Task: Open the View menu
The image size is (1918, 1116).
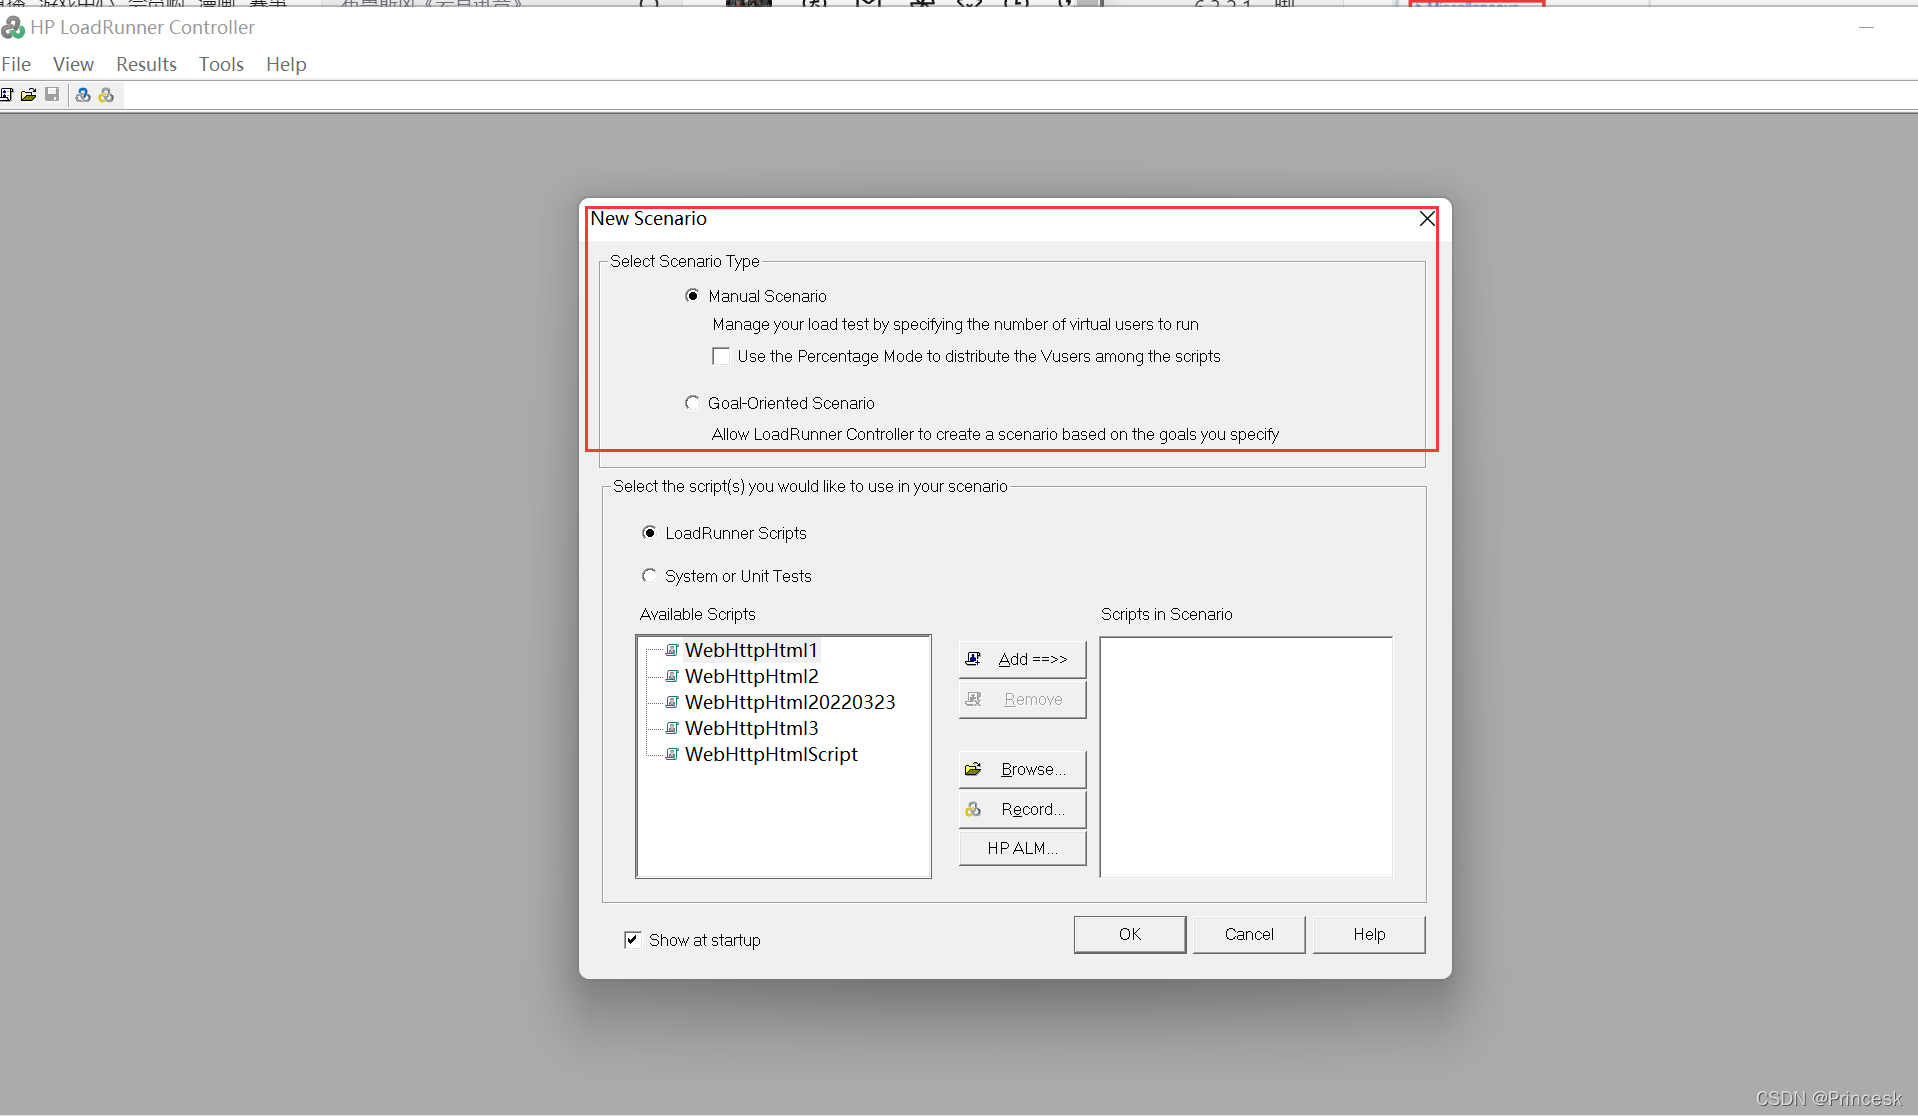Action: [x=73, y=64]
